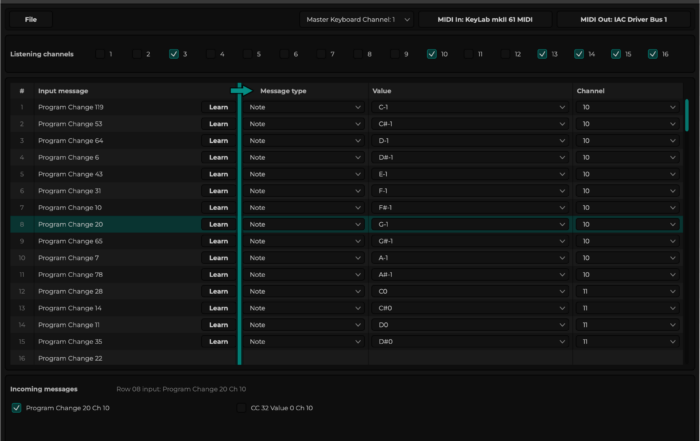Uncheck listening channel 15
This screenshot has width=700, height=441.
616,54
